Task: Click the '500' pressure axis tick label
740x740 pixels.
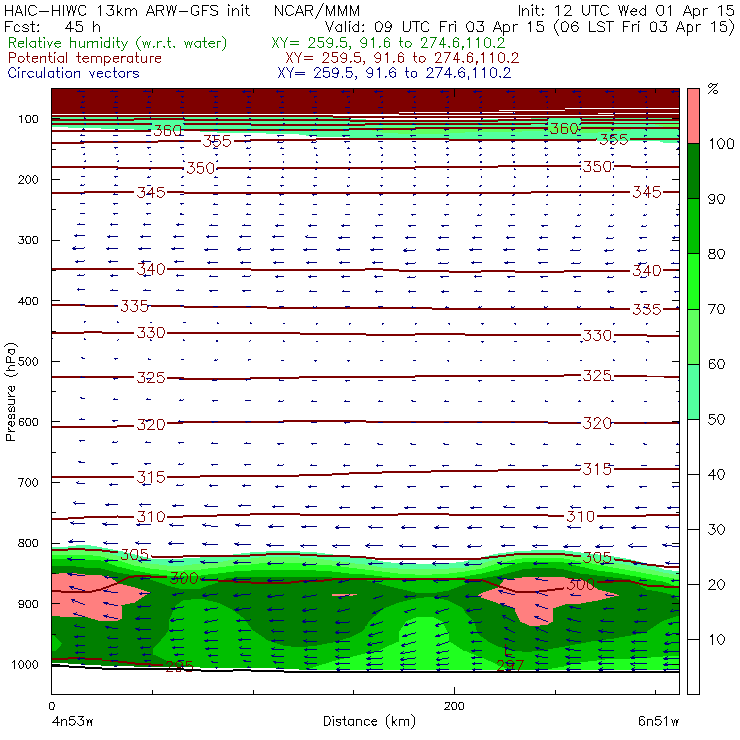Action: [x=28, y=362]
